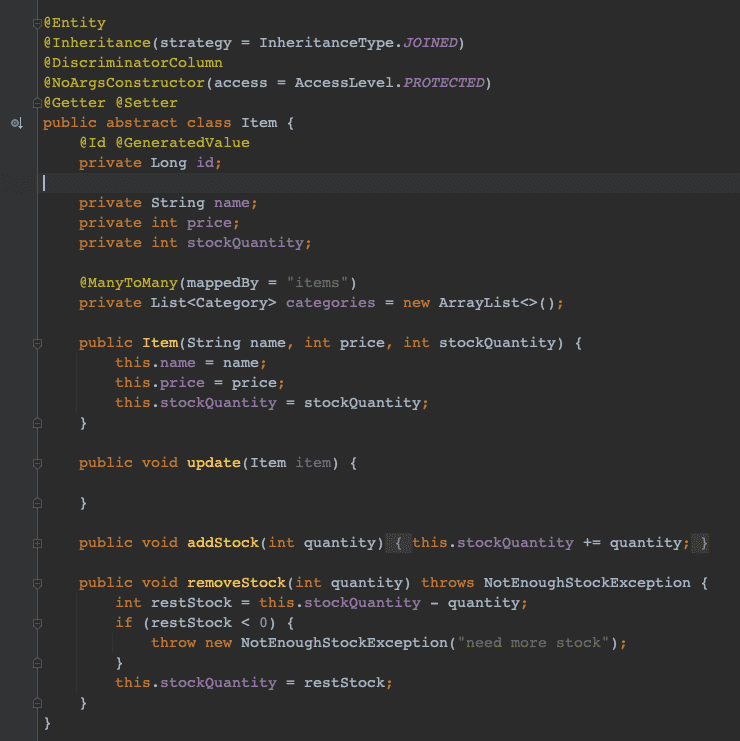Screen dimensions: 740x741
Task: Click the "items" string literal
Action: [317, 283]
